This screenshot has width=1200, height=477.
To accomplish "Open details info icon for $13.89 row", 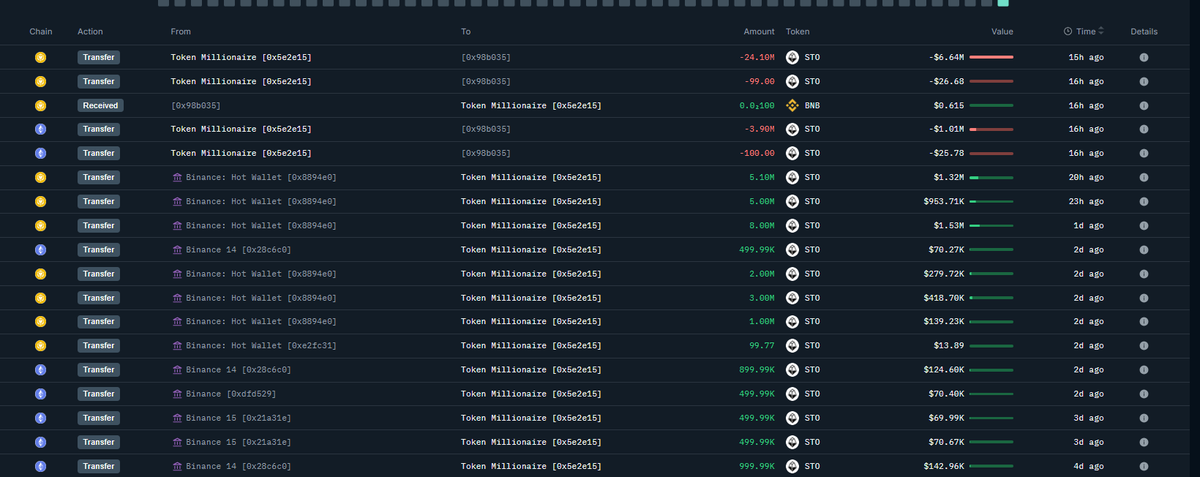I will [x=1143, y=345].
